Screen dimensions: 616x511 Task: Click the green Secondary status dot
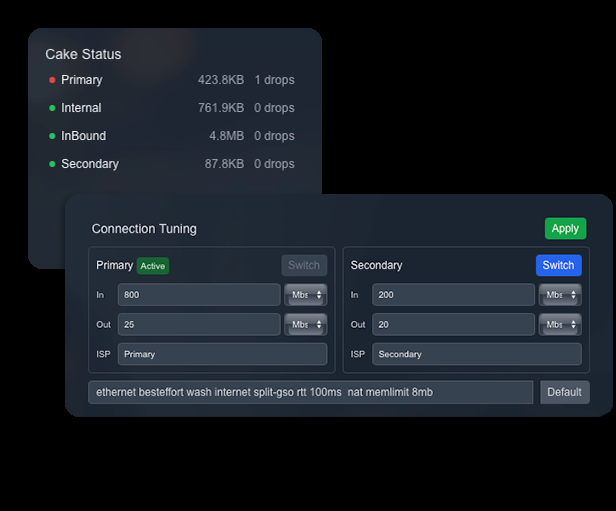pyautogui.click(x=52, y=164)
